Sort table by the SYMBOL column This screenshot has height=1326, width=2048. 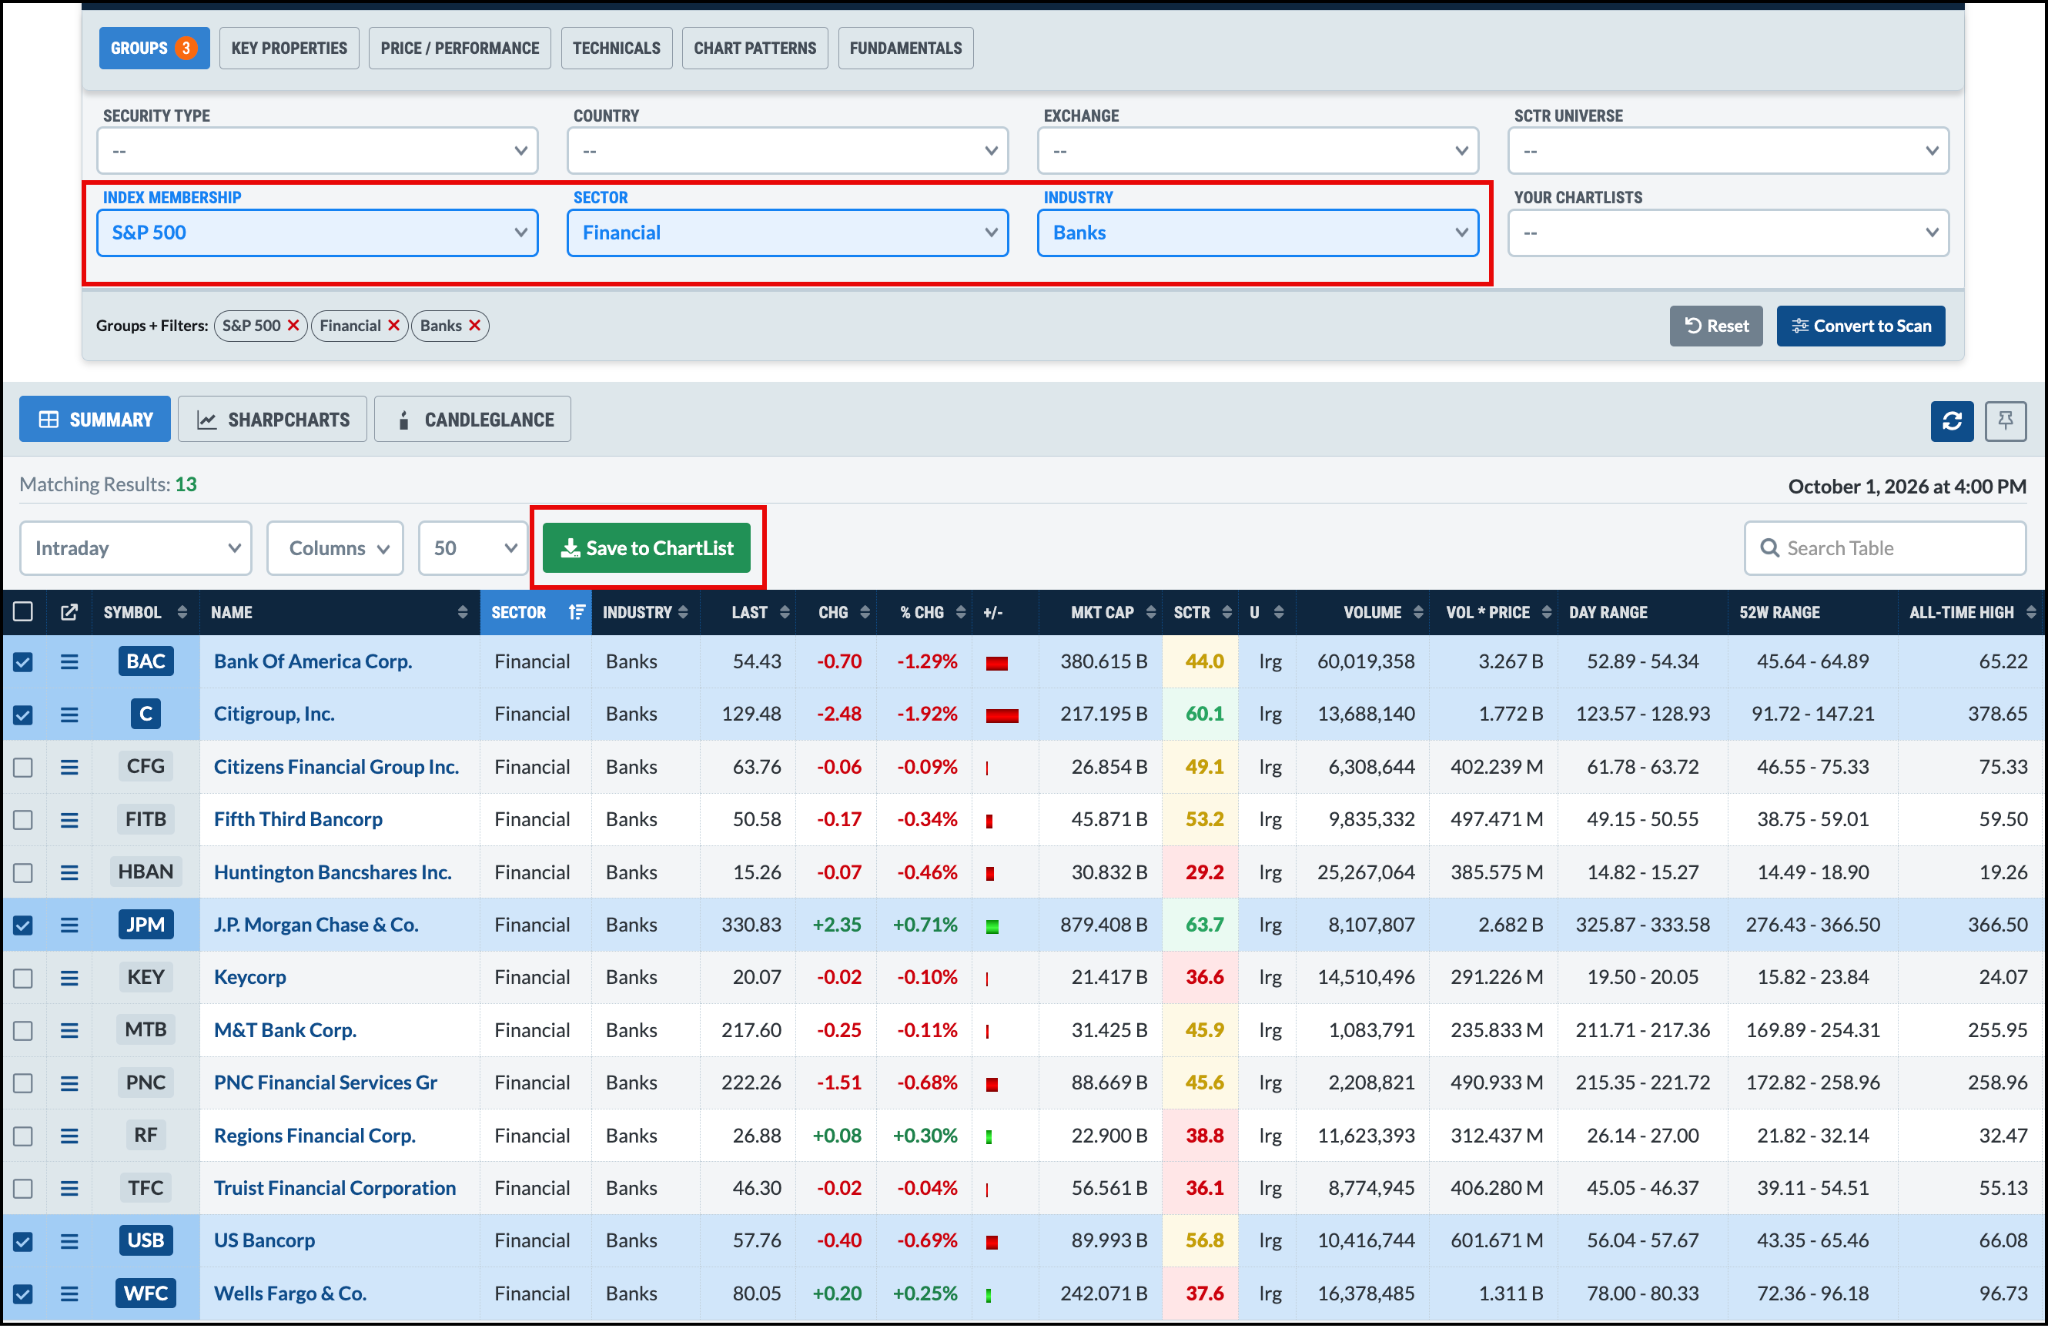[x=145, y=612]
